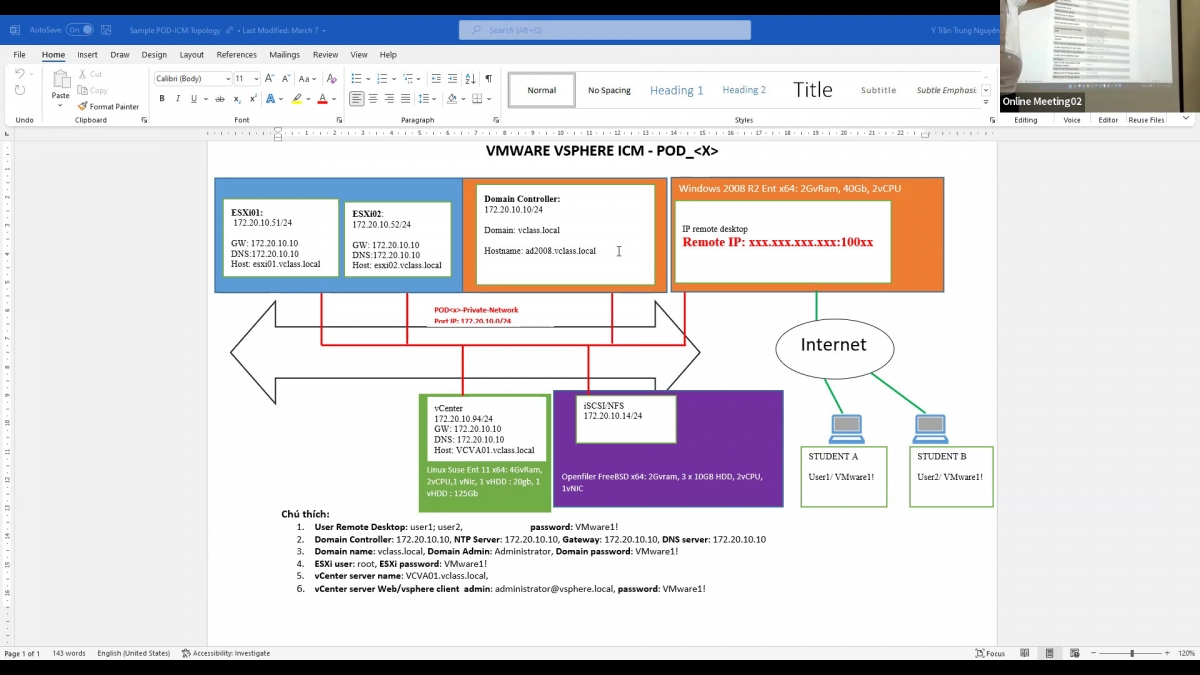Switch to the Layout tab
Viewport: 1200px width, 675px height.
[x=191, y=55]
